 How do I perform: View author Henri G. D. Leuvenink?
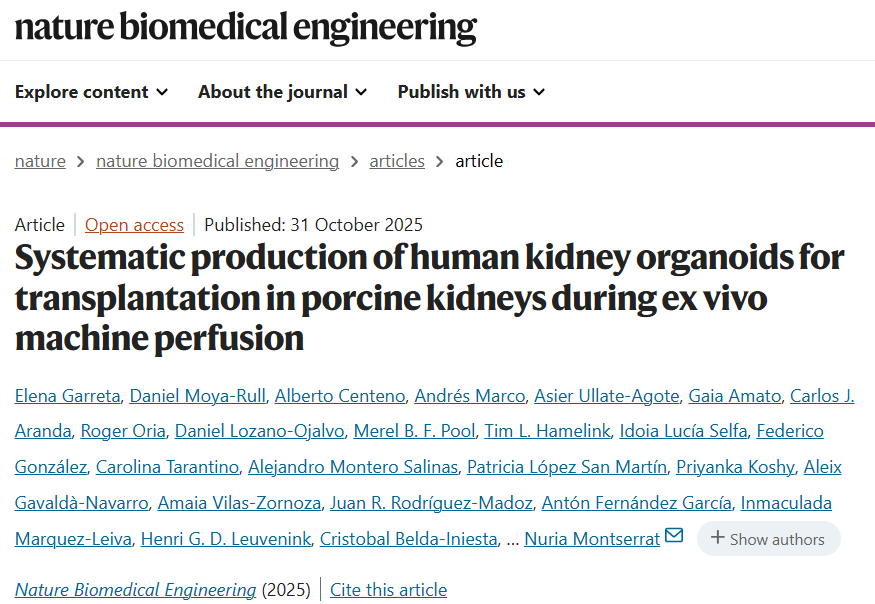[225, 539]
